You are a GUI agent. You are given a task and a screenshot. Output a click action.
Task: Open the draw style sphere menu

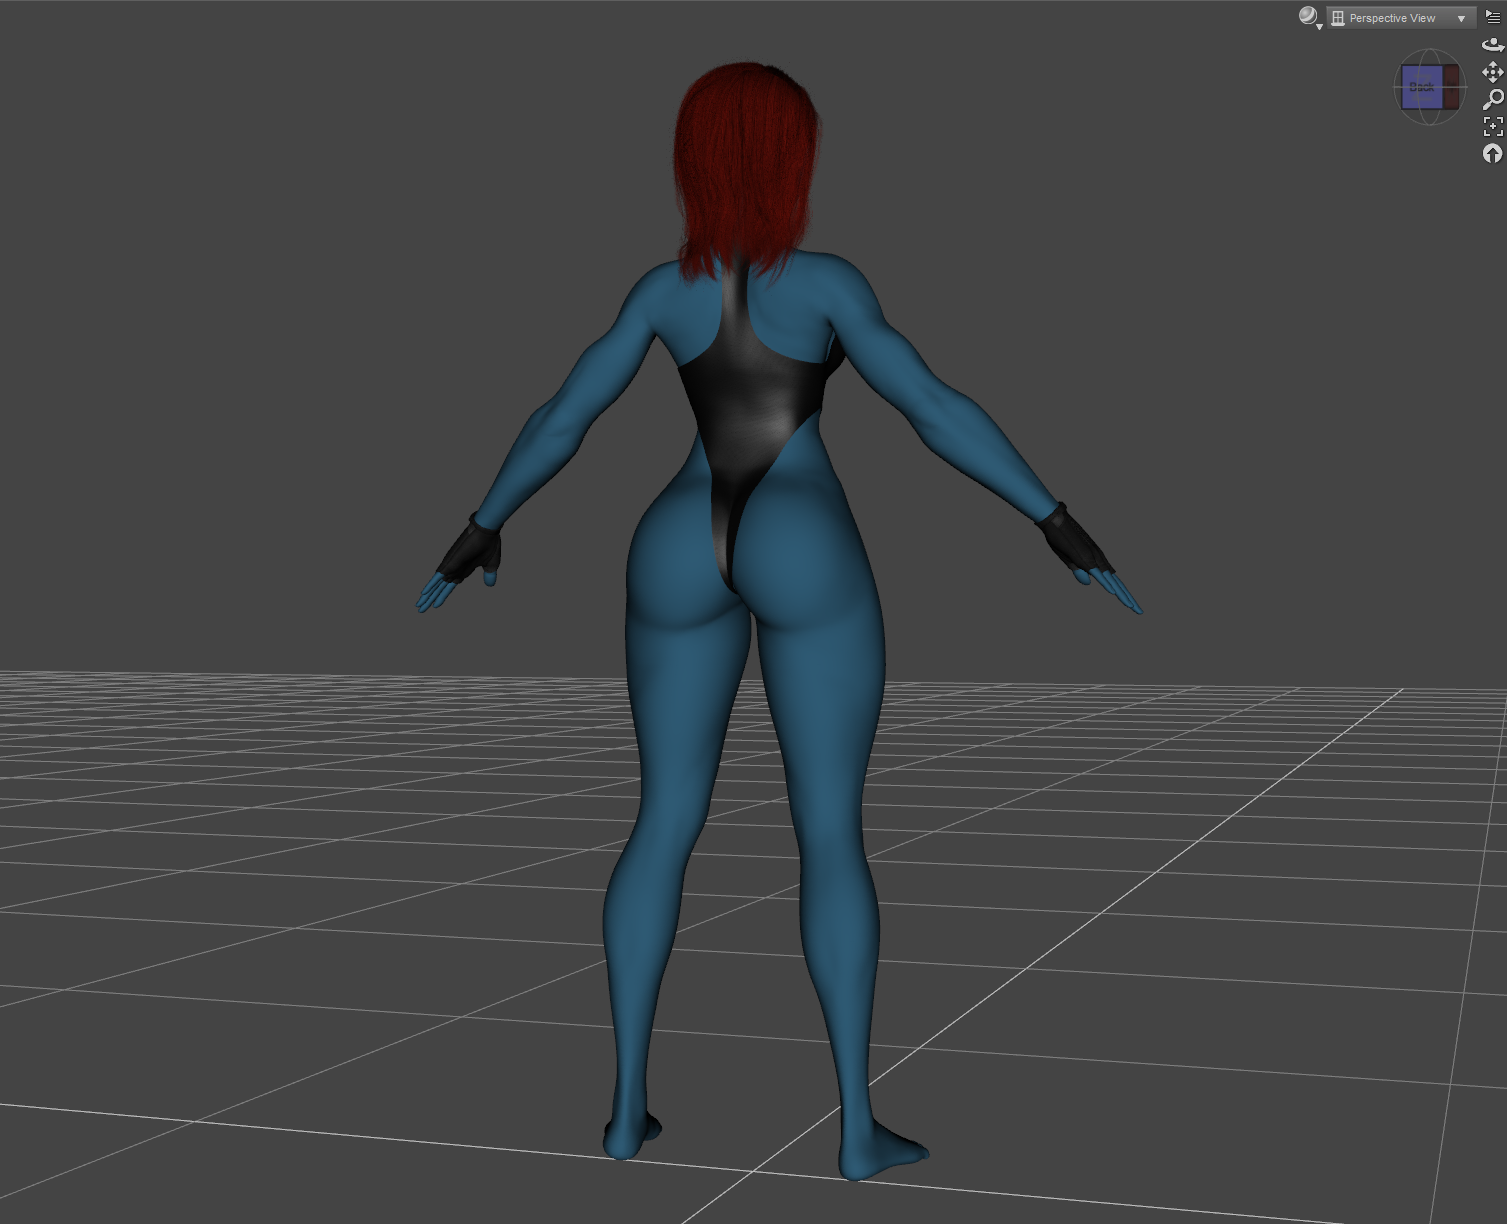tap(1310, 17)
